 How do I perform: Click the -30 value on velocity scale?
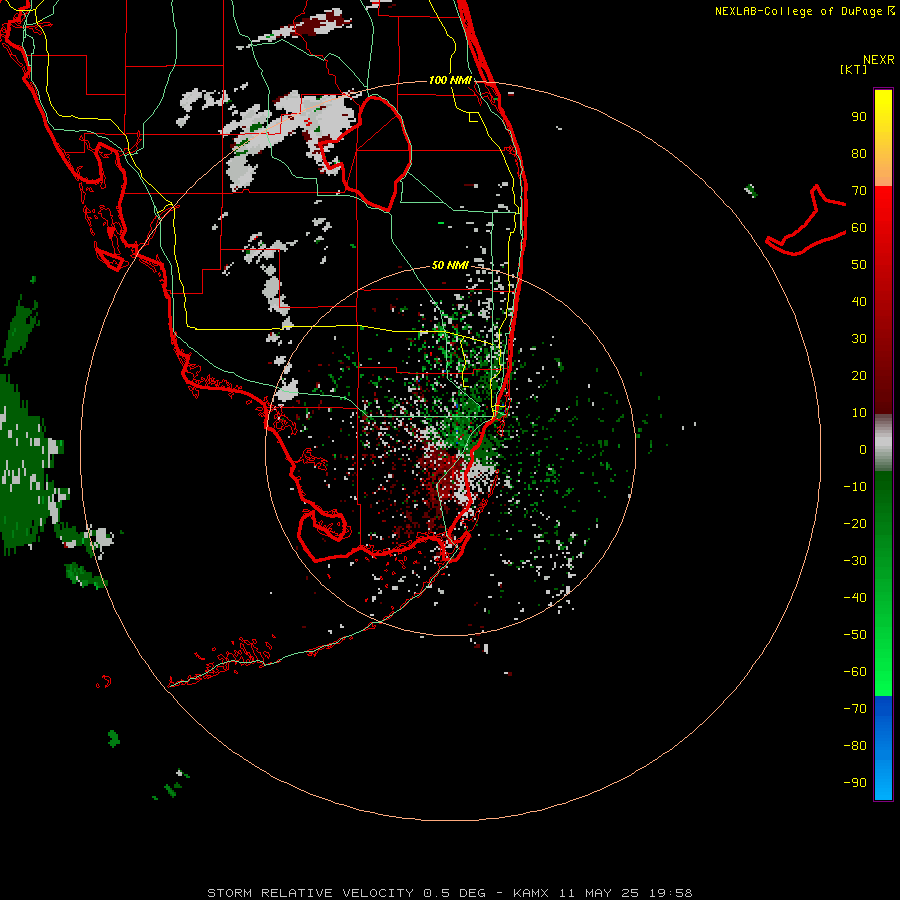click(855, 561)
